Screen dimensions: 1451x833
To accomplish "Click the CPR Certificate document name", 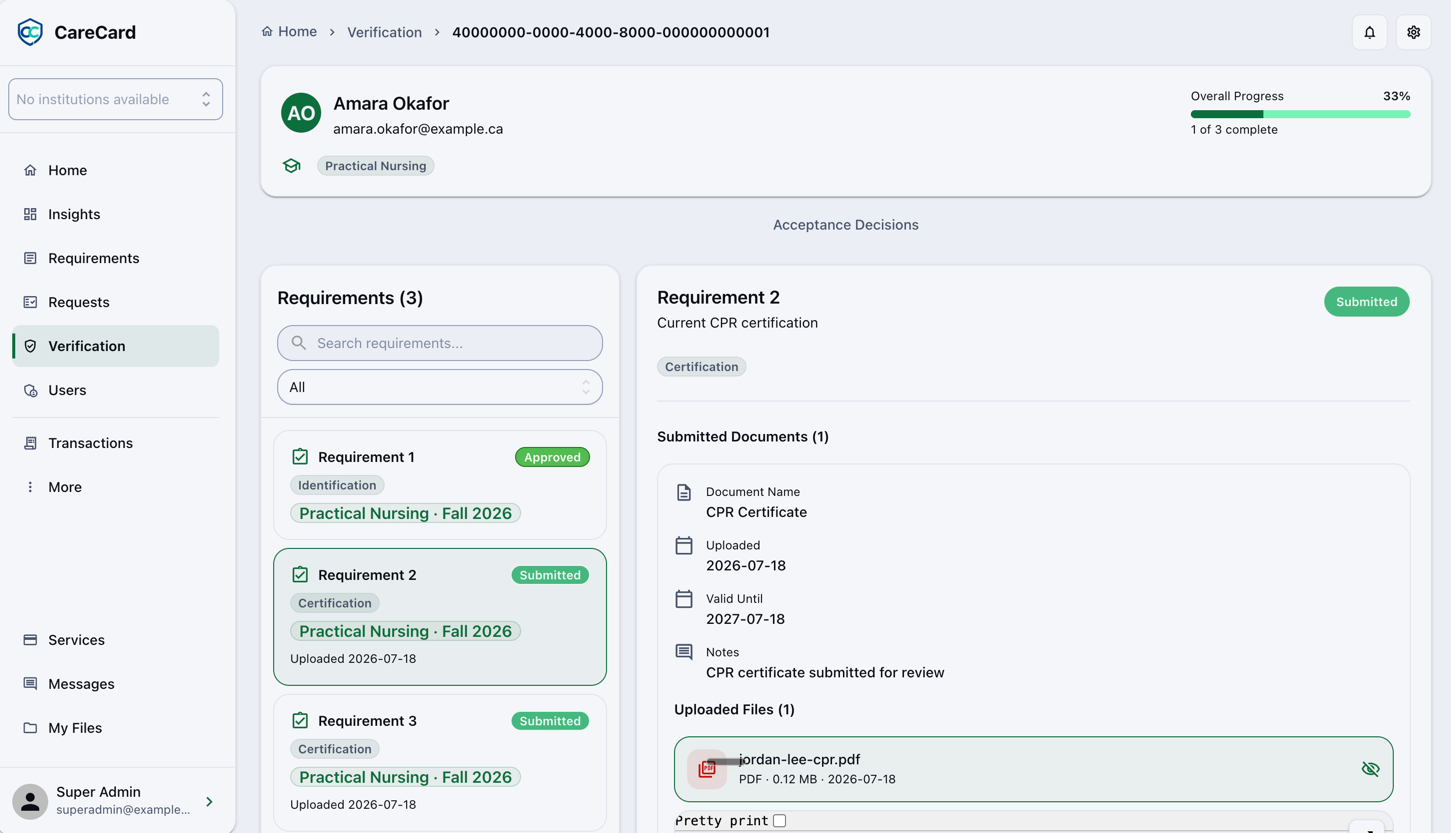I will pos(756,512).
